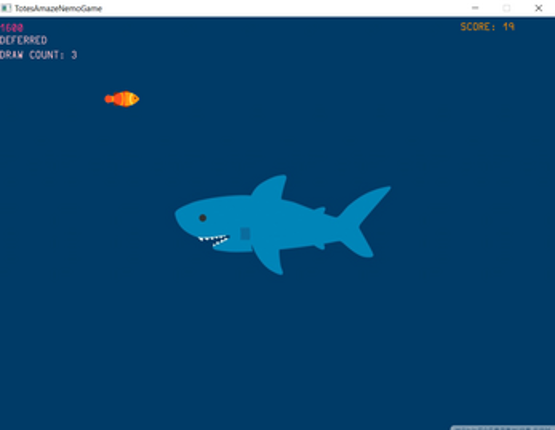Click the pink 1600 counter
This screenshot has height=430, width=555.
(x=12, y=28)
